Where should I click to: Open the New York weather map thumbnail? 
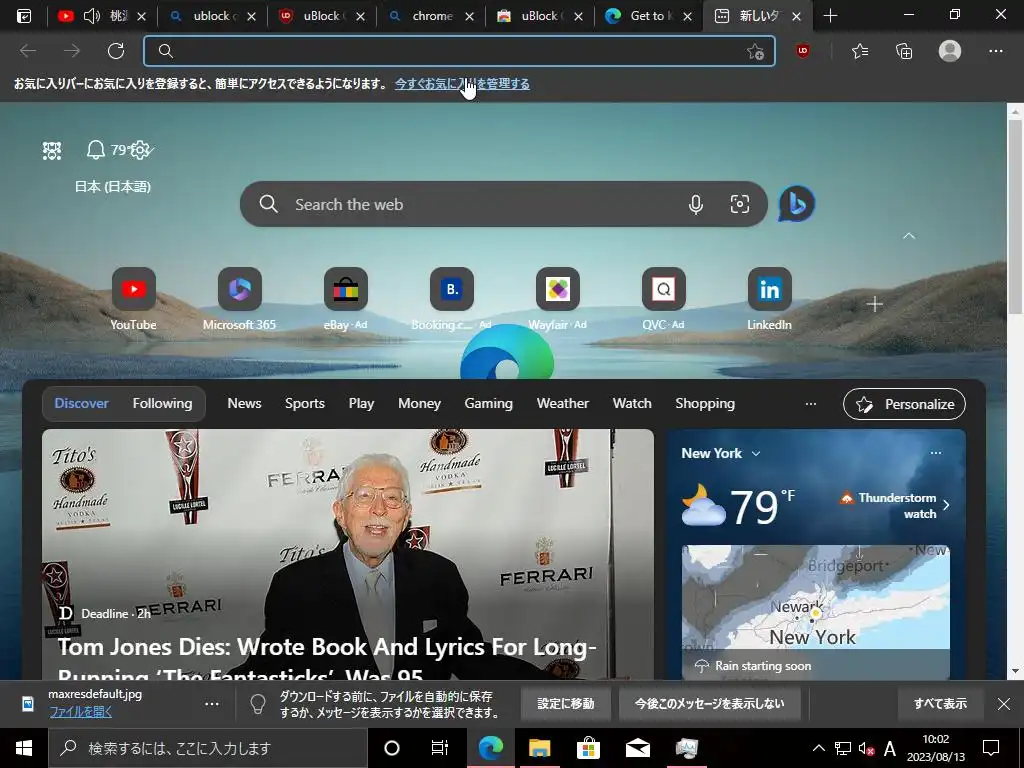(816, 612)
